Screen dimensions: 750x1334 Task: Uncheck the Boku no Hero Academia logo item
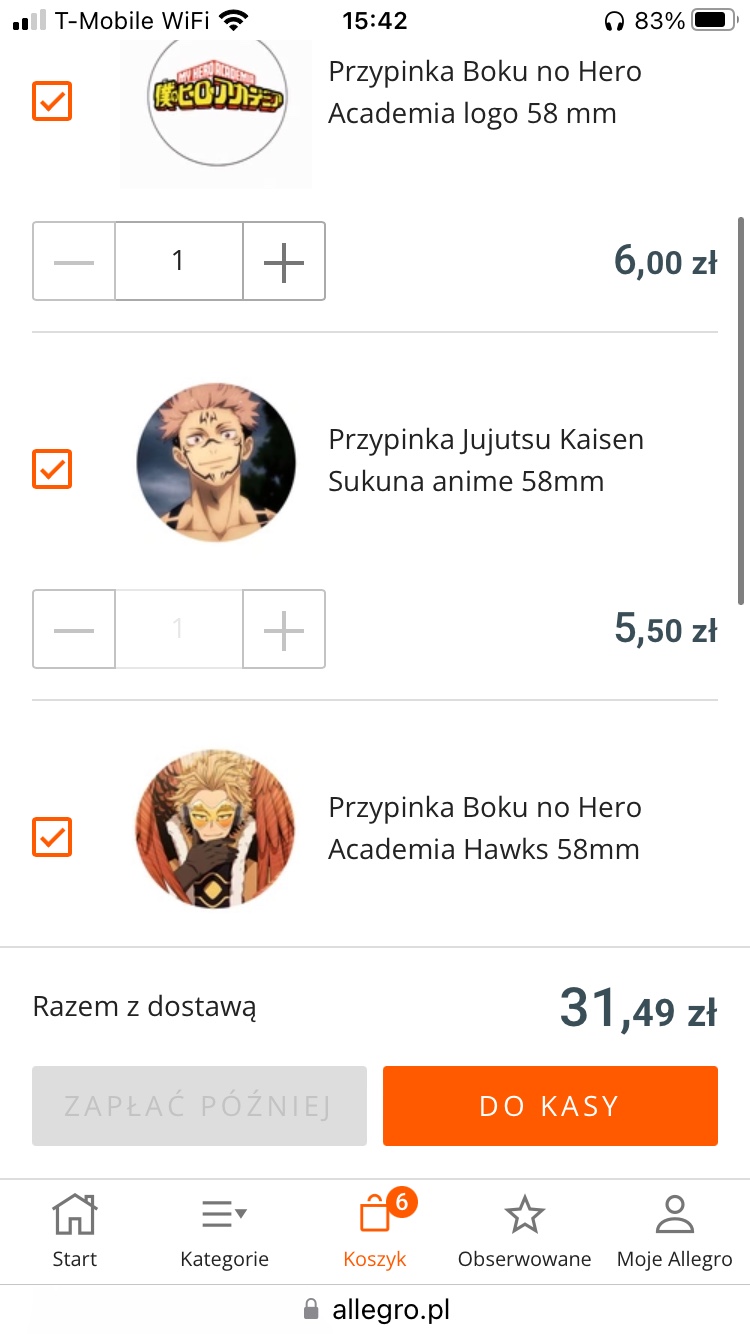(x=52, y=101)
